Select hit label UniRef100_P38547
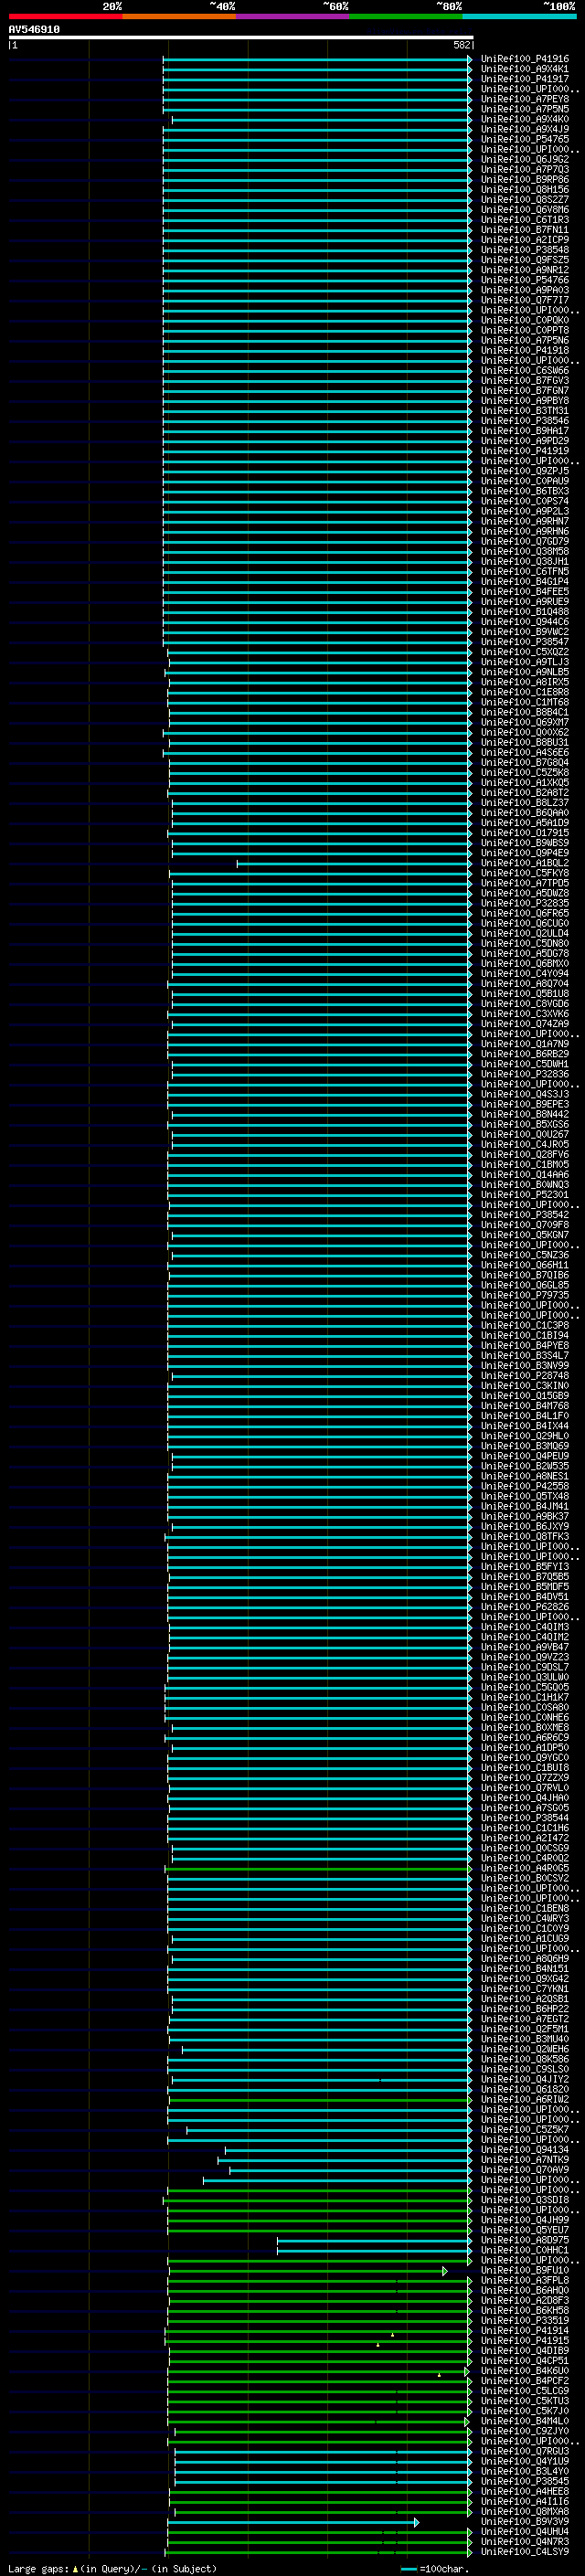Image resolution: width=585 pixels, height=2576 pixels. [525, 642]
